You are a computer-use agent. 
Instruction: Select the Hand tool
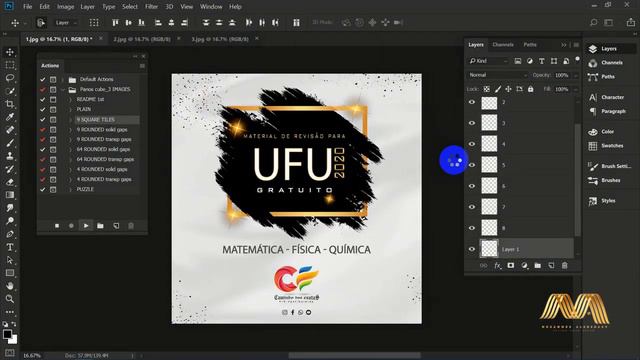(10, 286)
